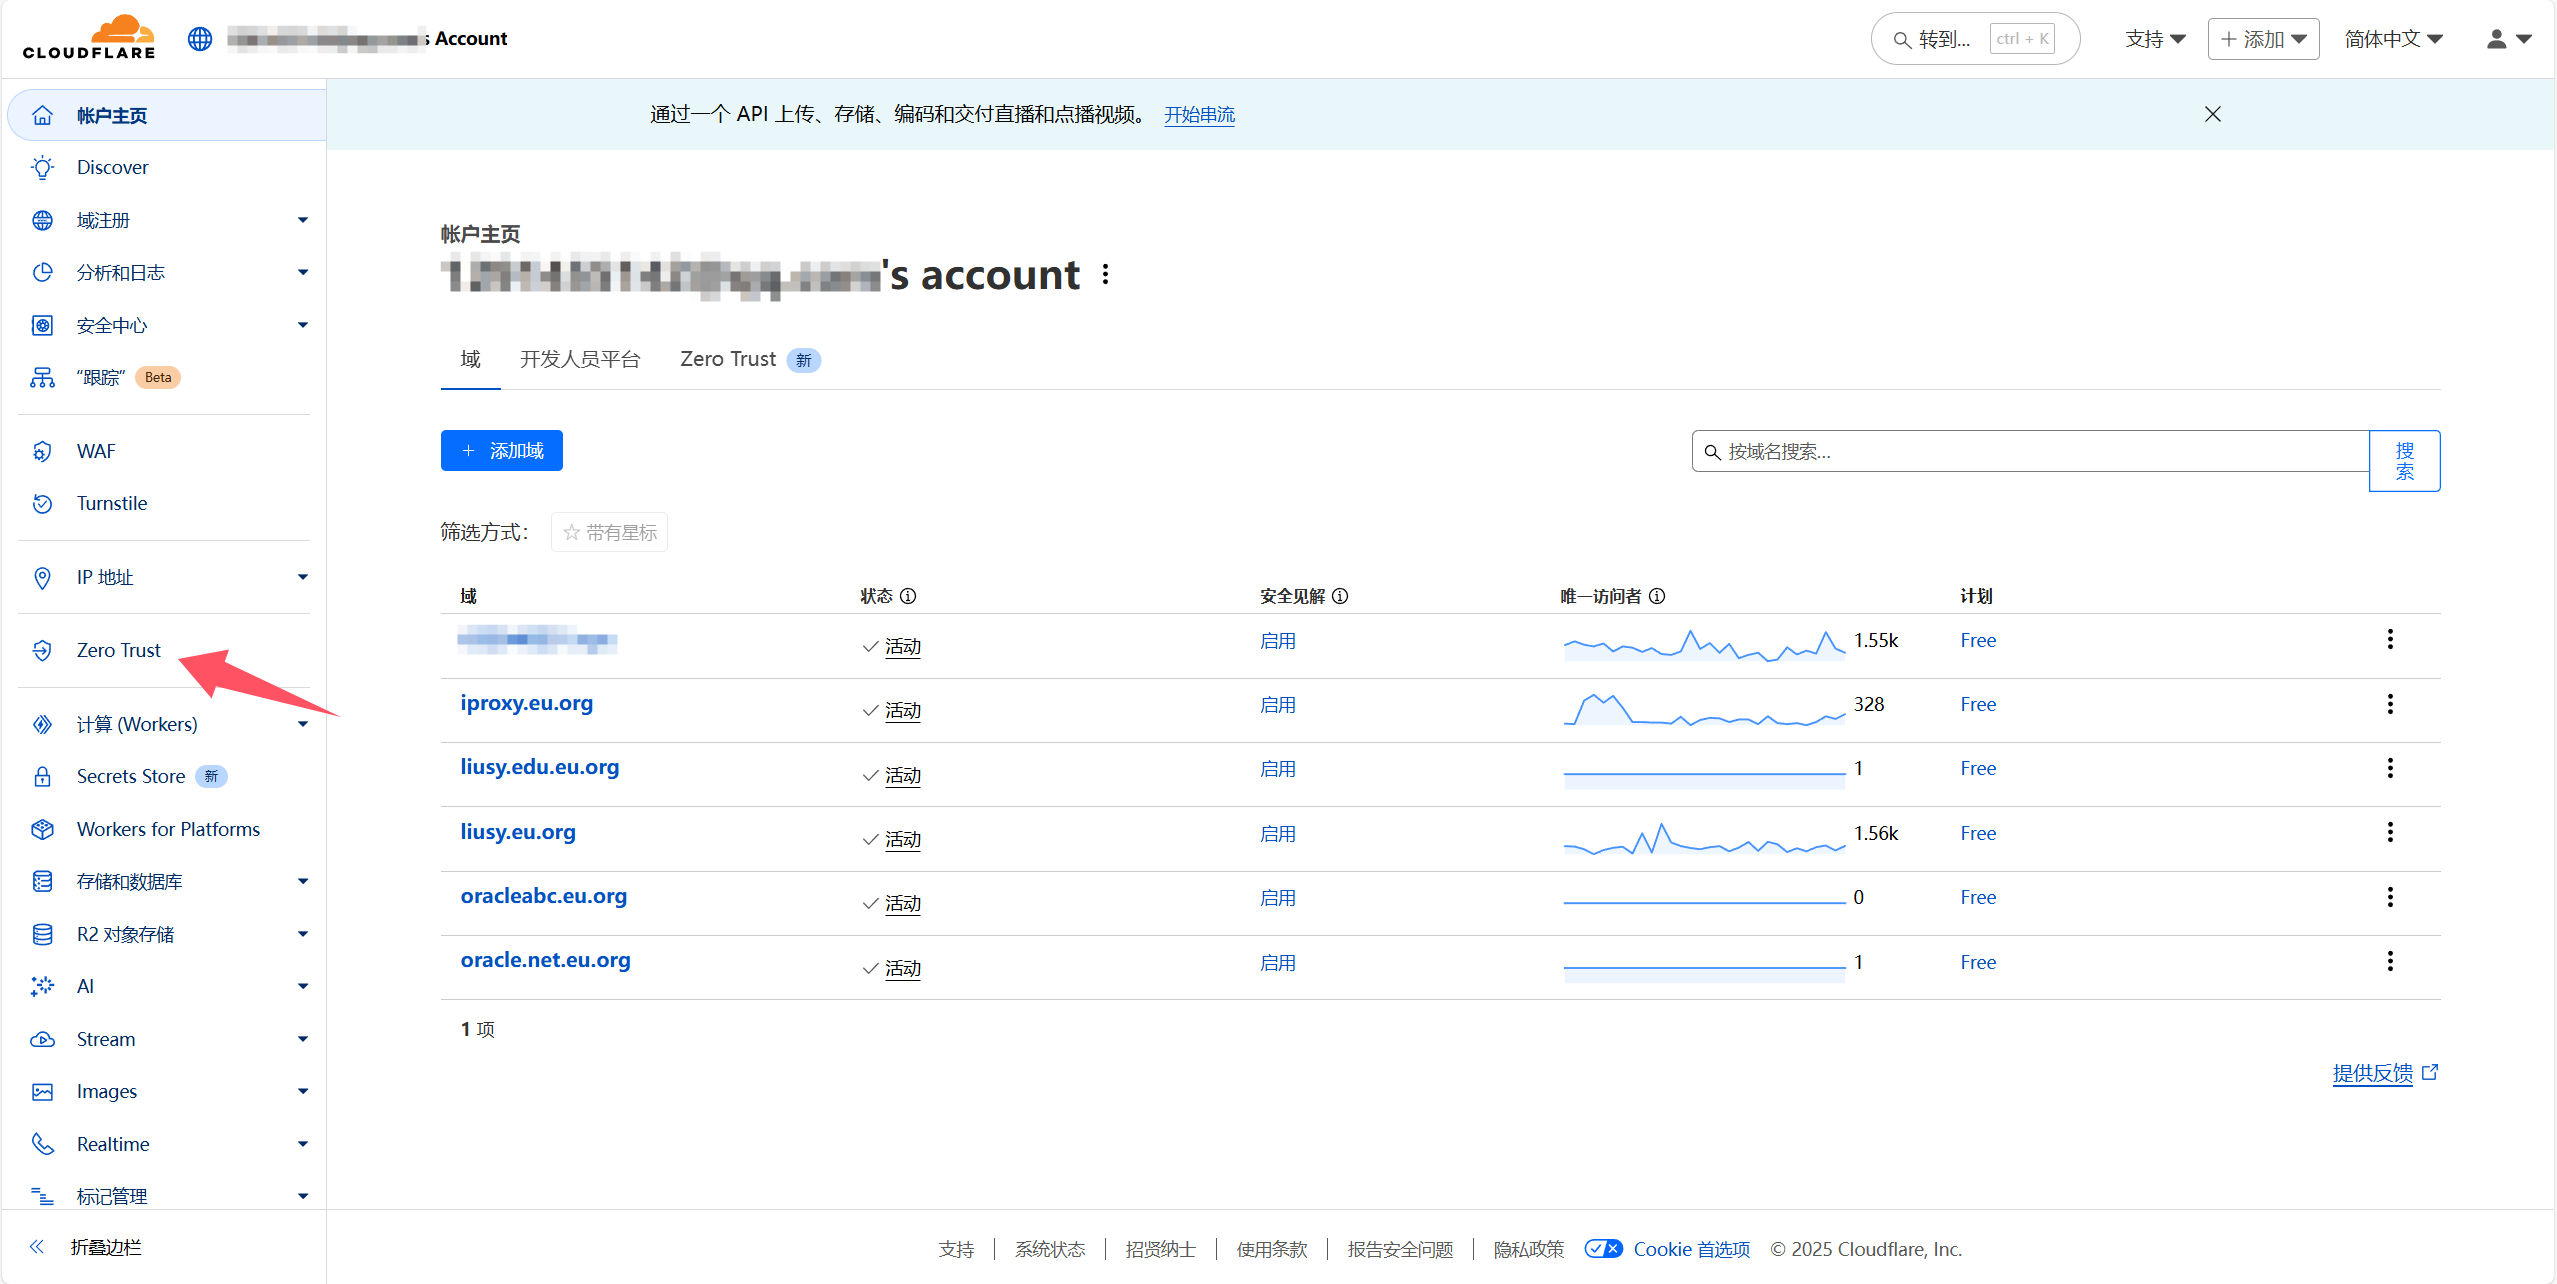Open the 提供反馈 link
This screenshot has height=1284, width=2557.
pos(2385,1073)
